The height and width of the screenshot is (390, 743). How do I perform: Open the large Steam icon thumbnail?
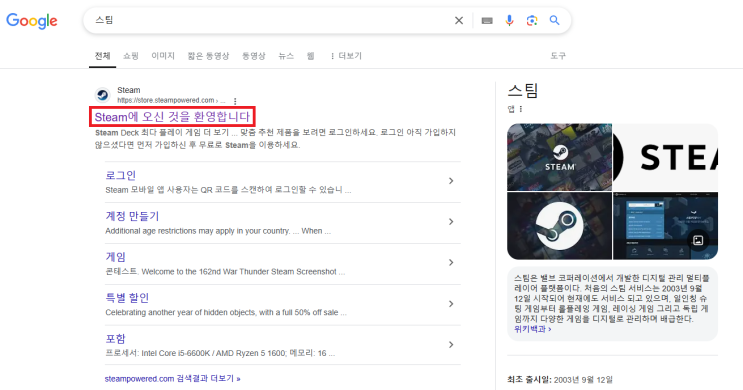click(x=560, y=226)
